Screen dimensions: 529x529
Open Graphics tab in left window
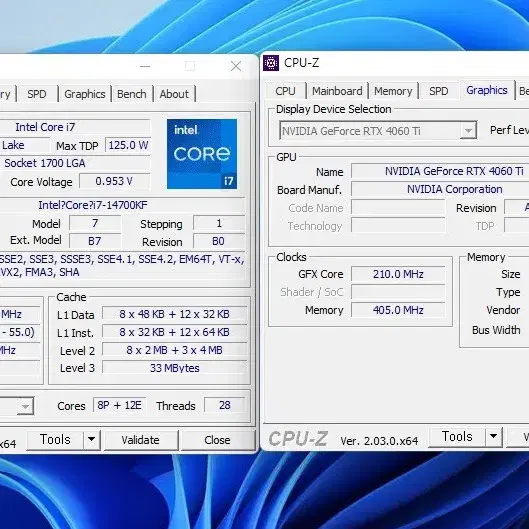tap(85, 94)
